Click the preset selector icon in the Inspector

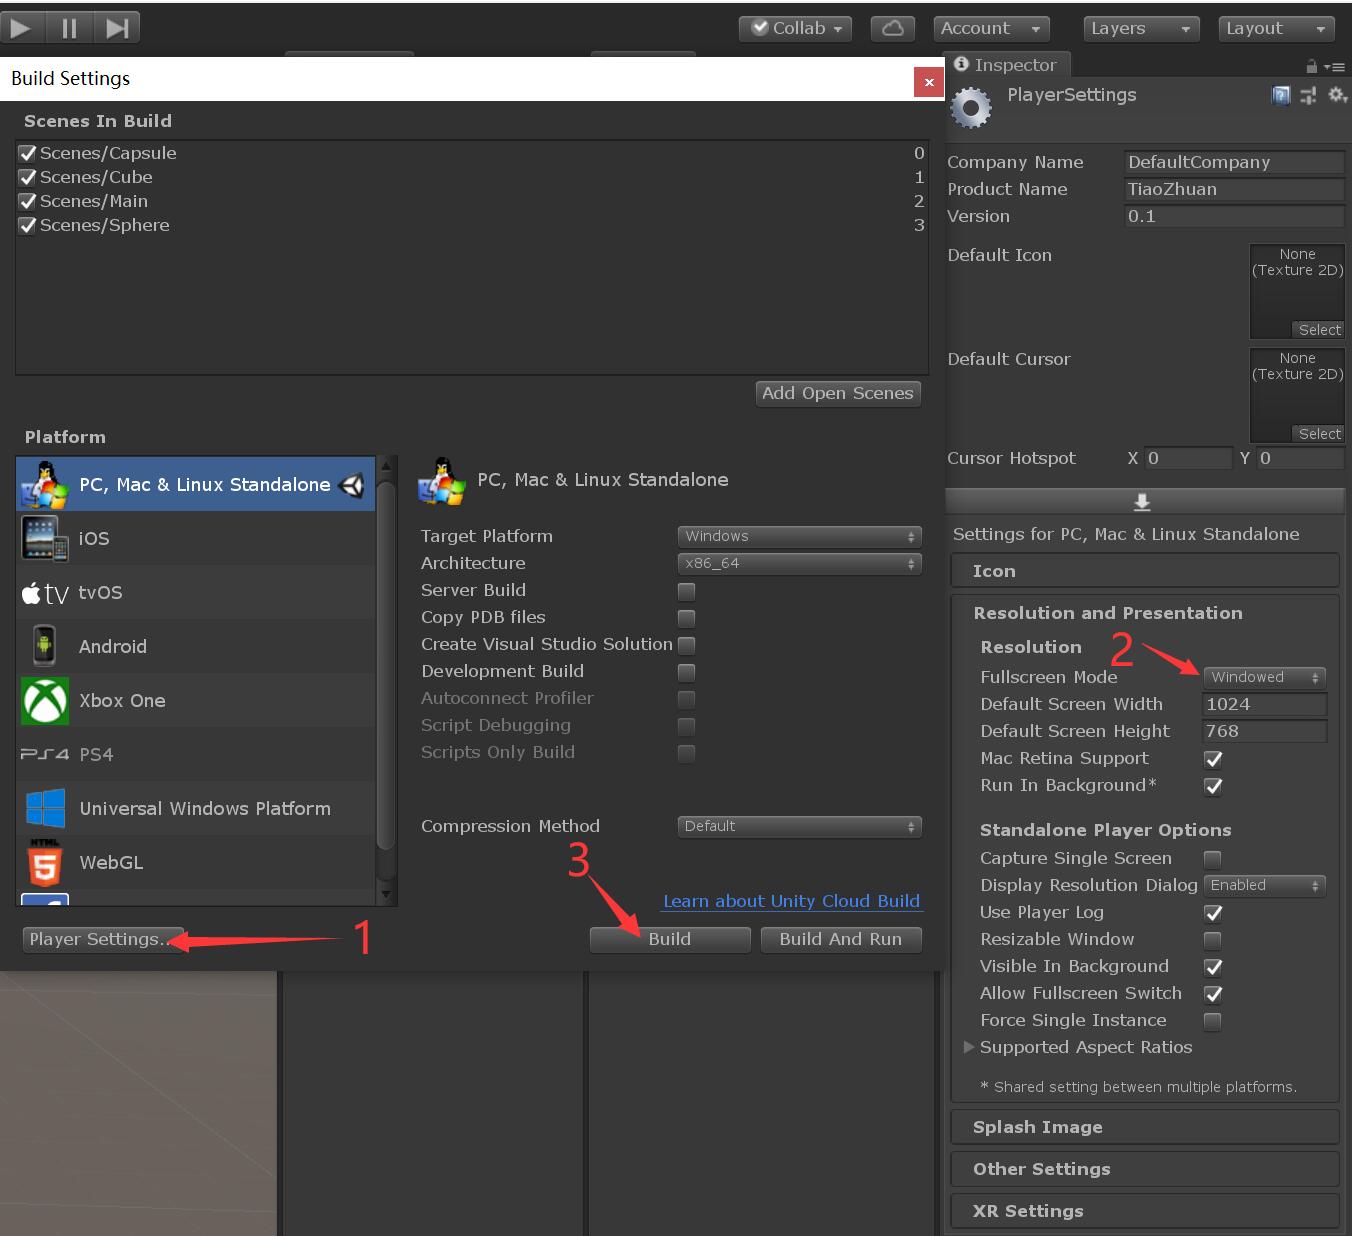click(1309, 95)
